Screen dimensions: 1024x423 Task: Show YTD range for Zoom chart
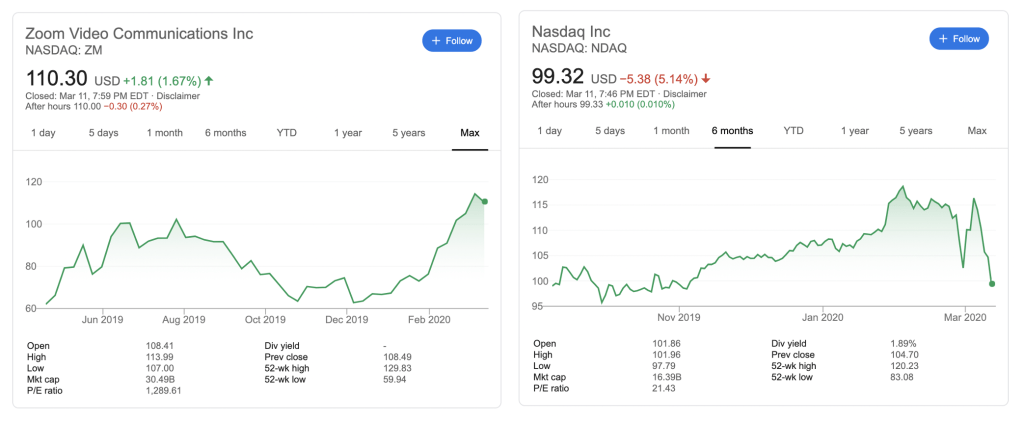tap(286, 133)
